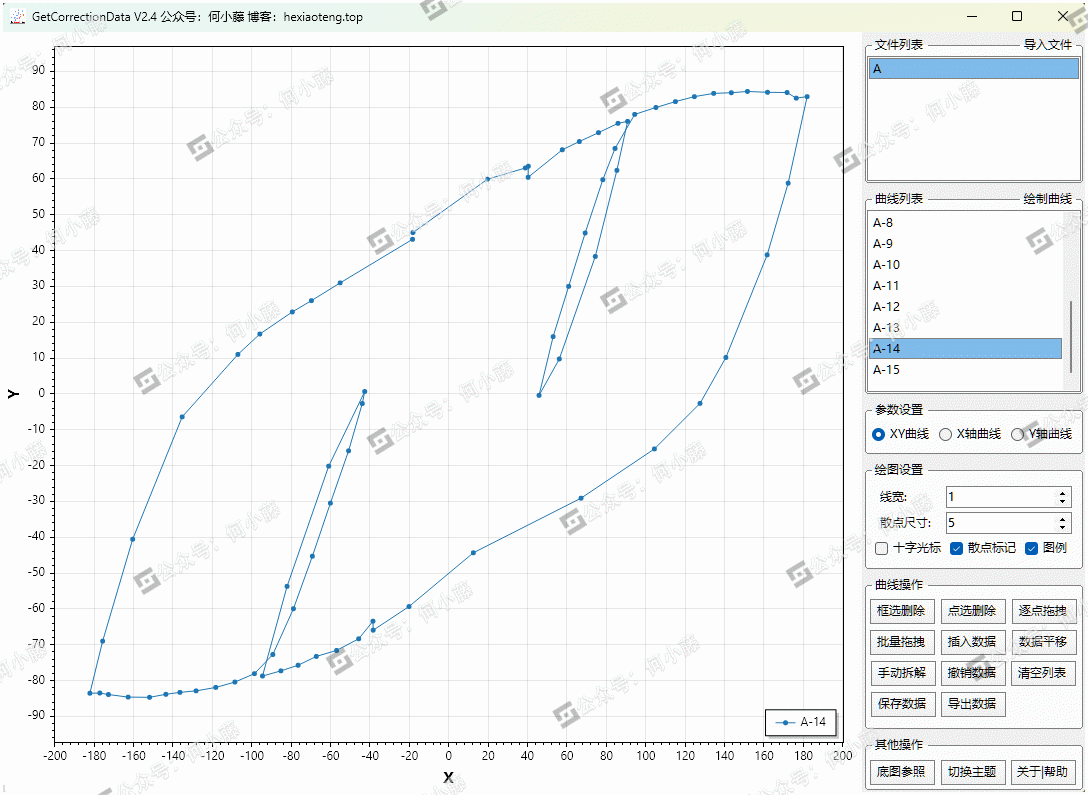The image size is (1088, 795).
Task: Select the X轴曲线 radio option
Action: pos(945,434)
